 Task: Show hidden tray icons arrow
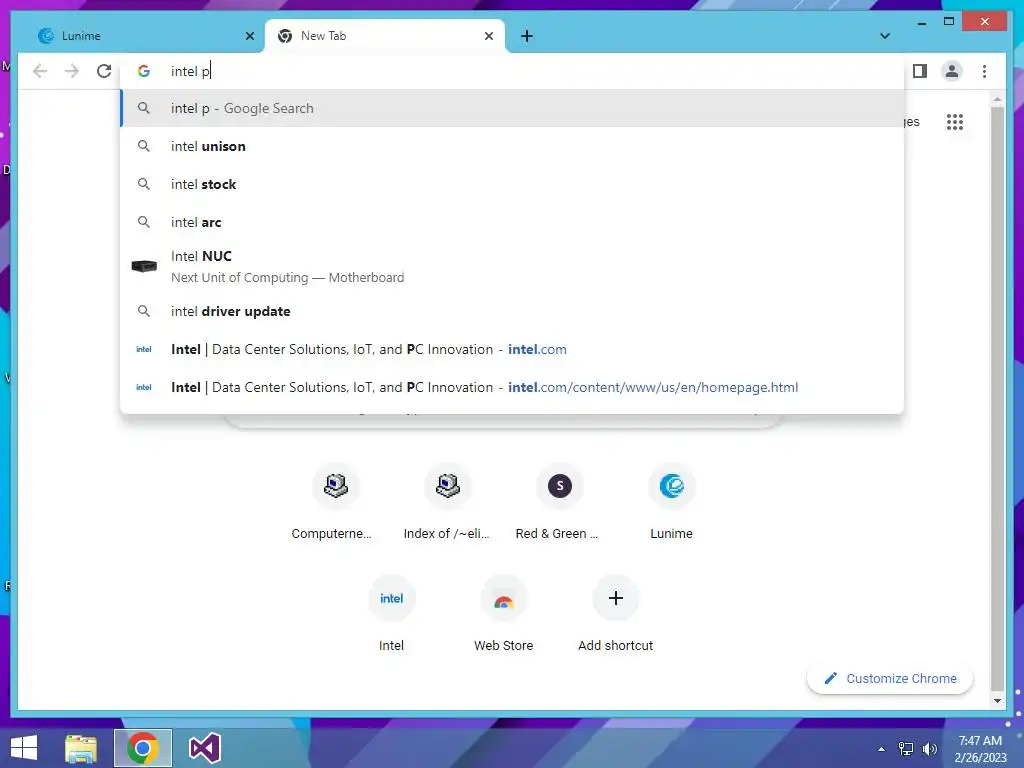click(x=882, y=749)
